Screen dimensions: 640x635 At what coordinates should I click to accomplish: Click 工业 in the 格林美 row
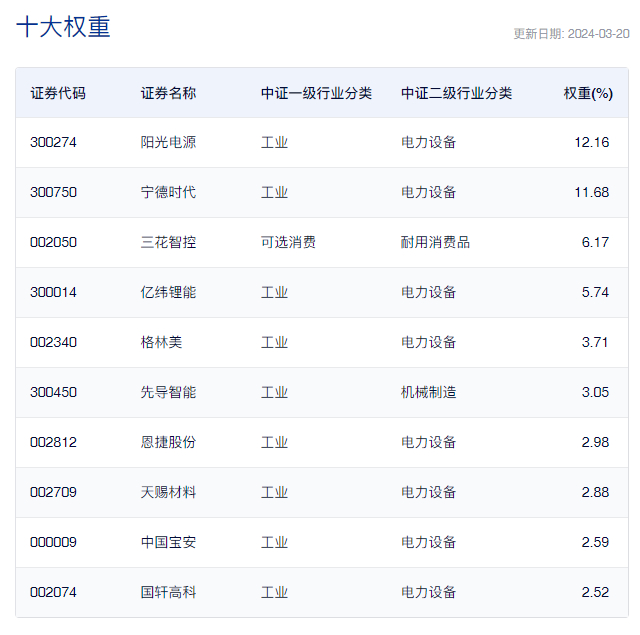click(x=275, y=342)
